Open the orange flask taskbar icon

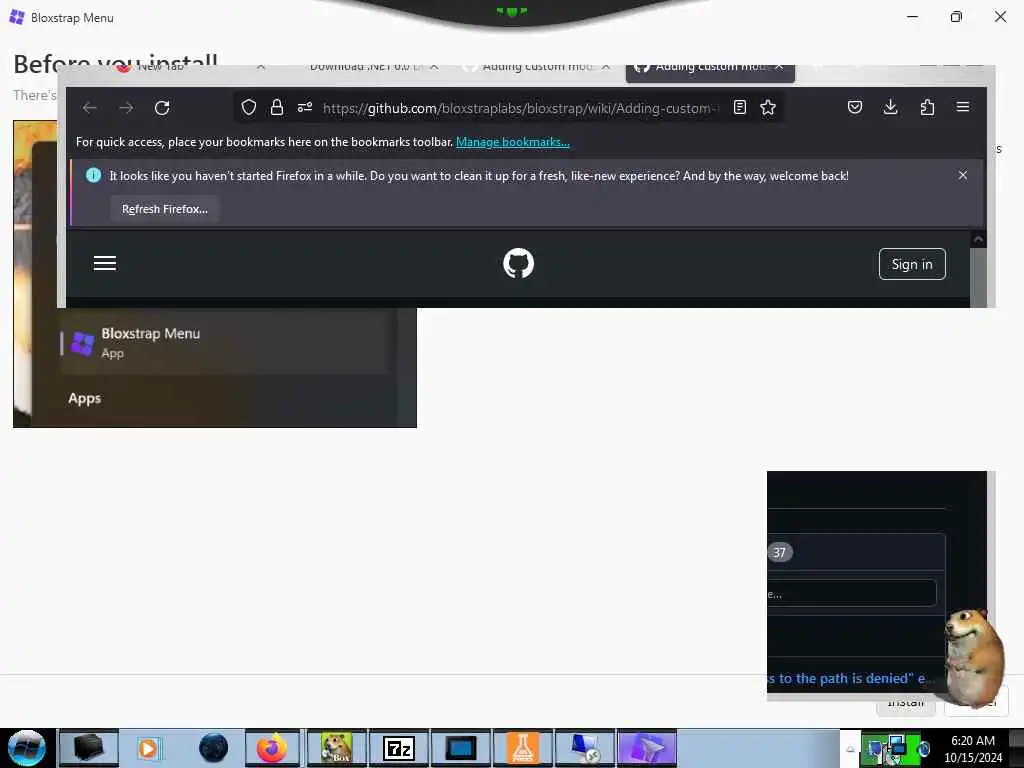pos(522,748)
